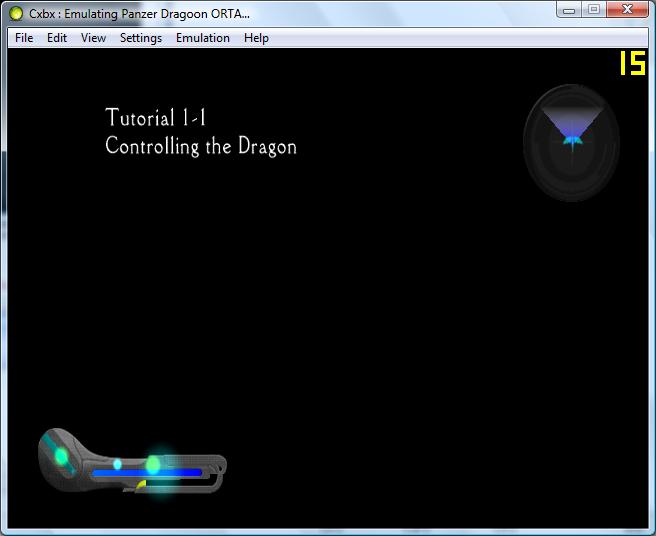Open the Edit menu
Screen dimensions: 656x536
coord(57,38)
